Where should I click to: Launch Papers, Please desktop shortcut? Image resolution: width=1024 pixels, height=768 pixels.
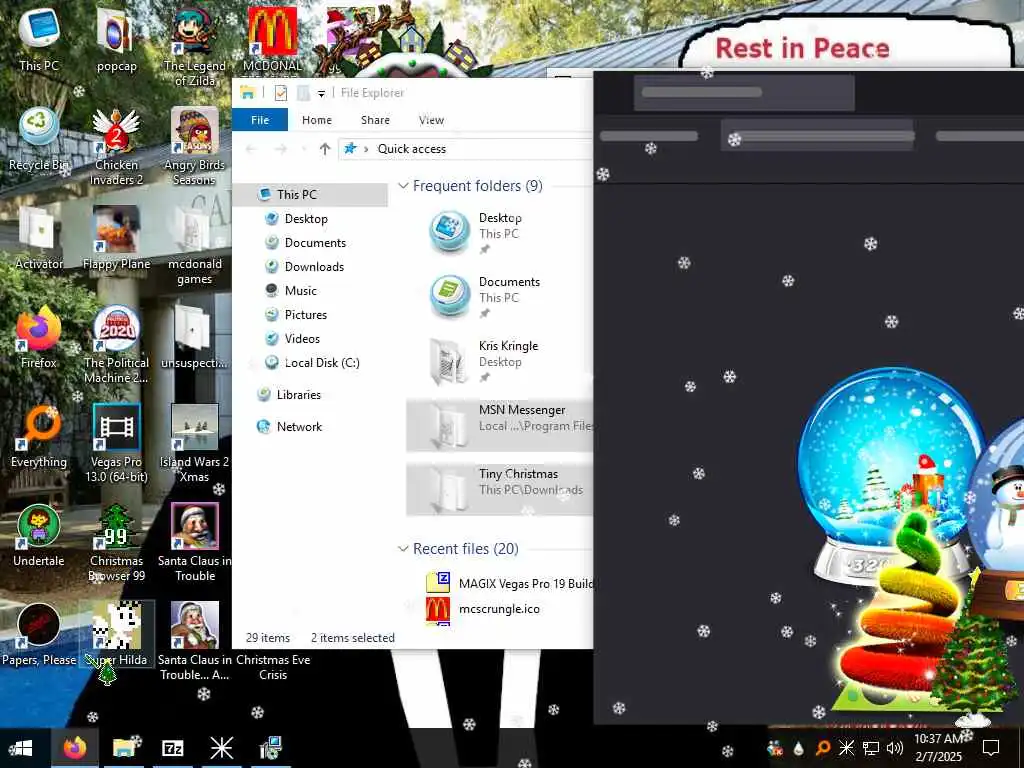click(x=39, y=635)
